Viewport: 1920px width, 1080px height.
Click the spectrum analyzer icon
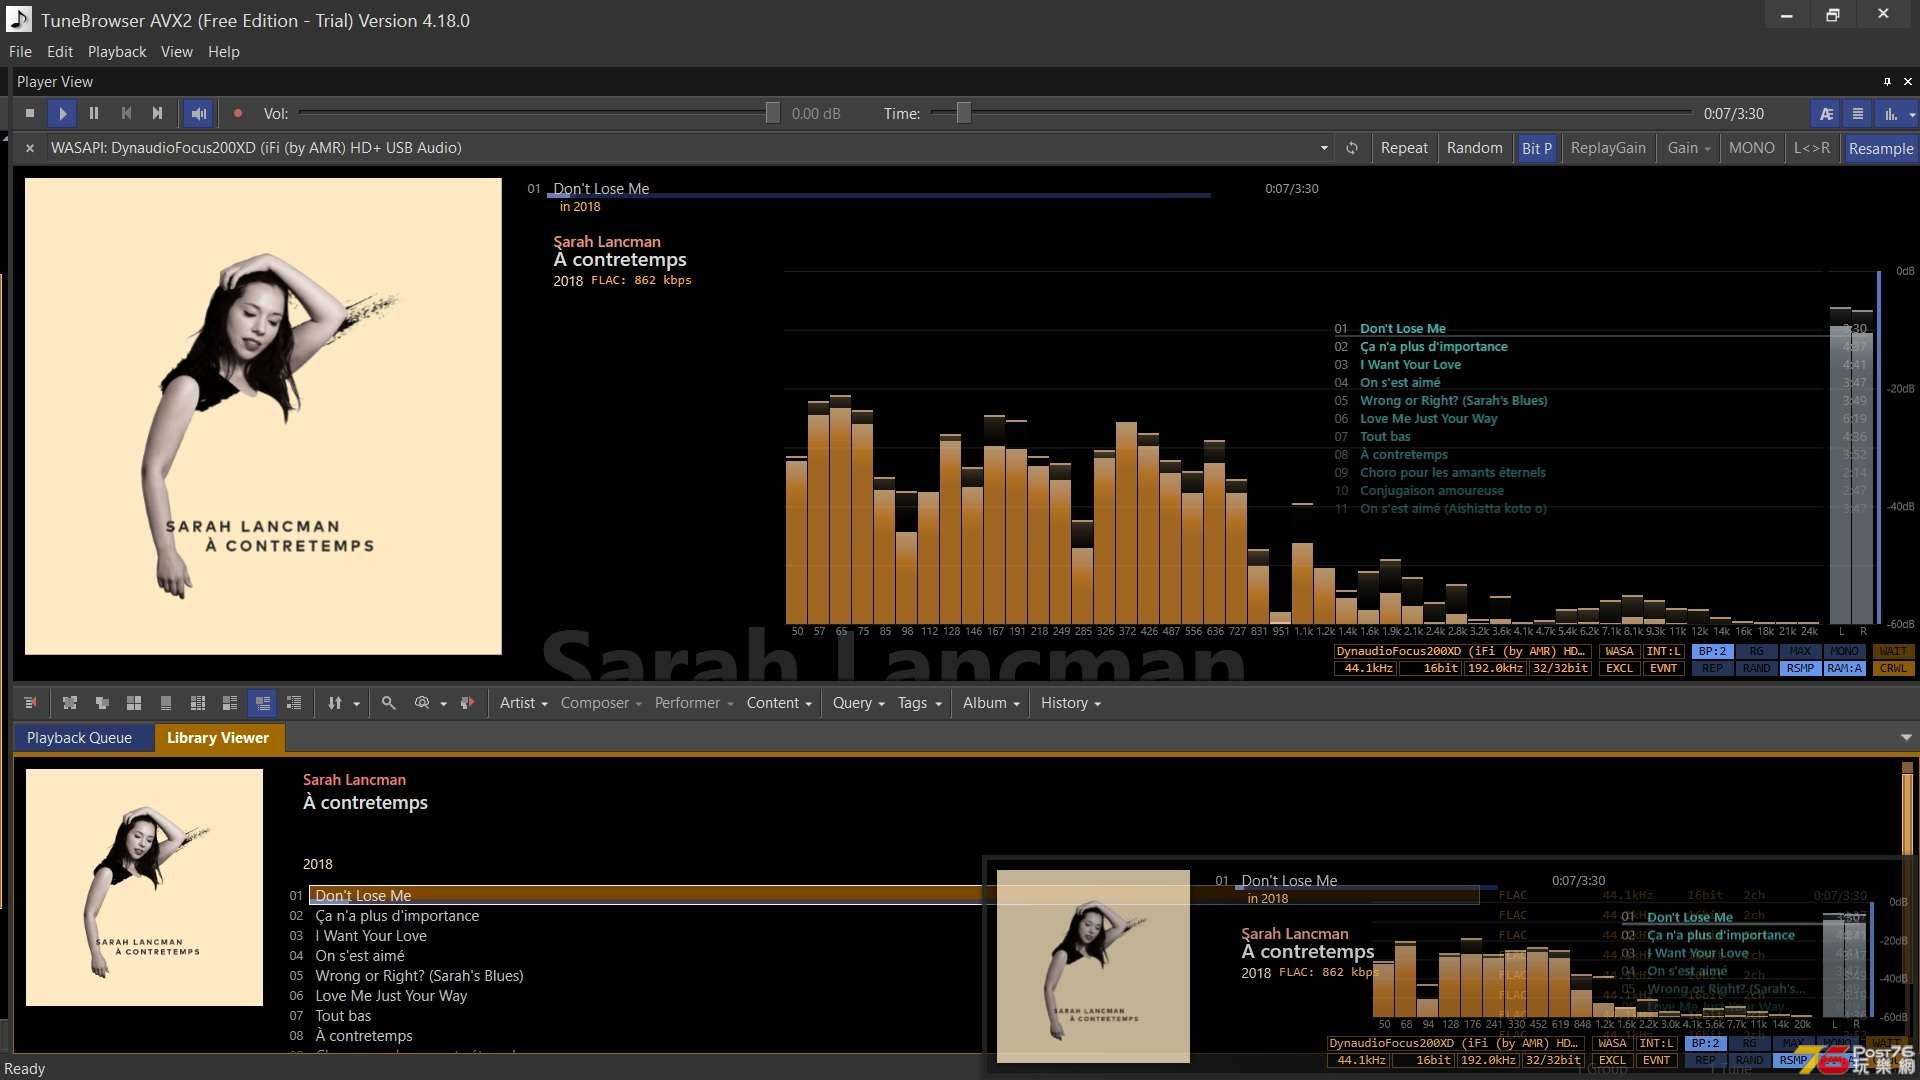(x=1890, y=114)
